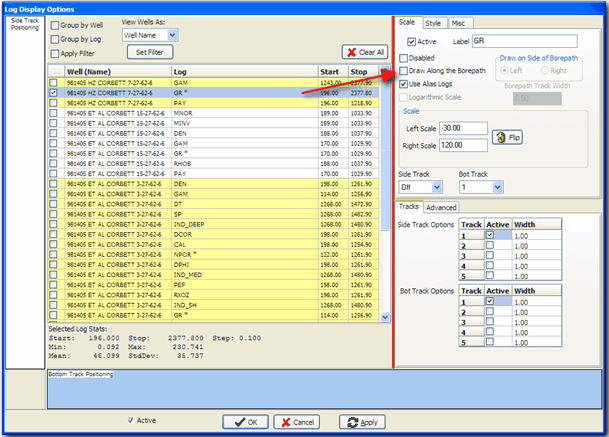609x437 pixels.
Task: Switch to the Advanced tab
Action: point(441,208)
